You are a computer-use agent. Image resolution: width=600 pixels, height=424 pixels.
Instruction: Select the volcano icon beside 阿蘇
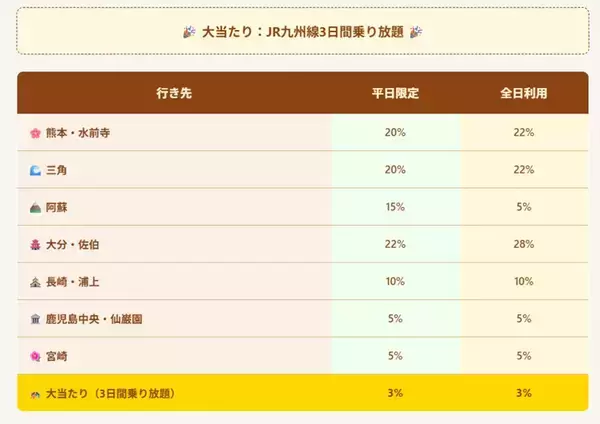[x=35, y=207]
